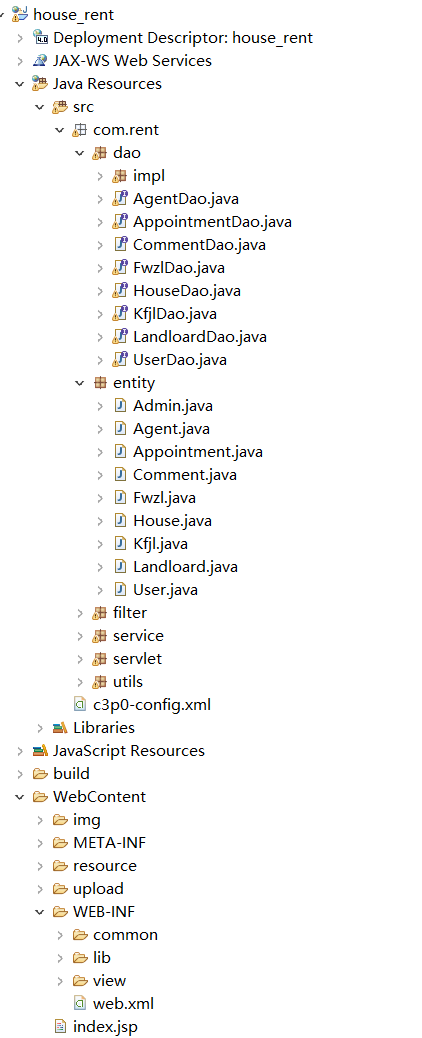Screen dimensions: 422x1038
Task: Click the impl package icon
Action: pos(120,175)
